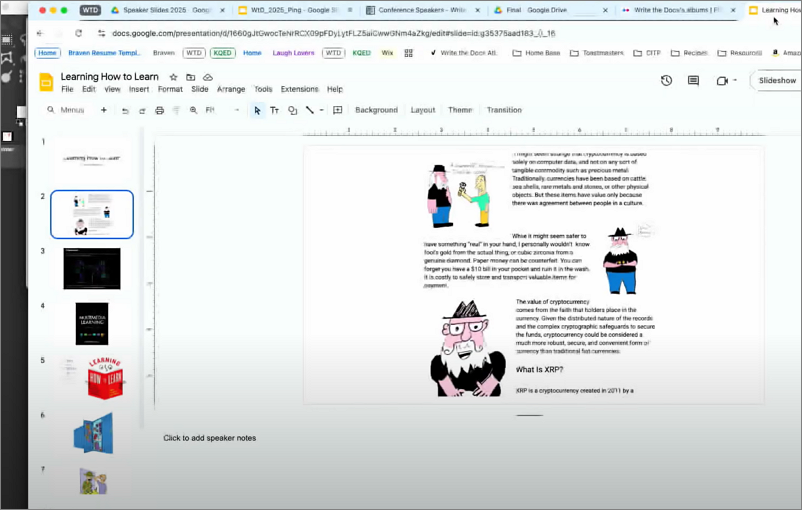Open the Tools menu
Image resolution: width=802 pixels, height=510 pixels.
(263, 89)
